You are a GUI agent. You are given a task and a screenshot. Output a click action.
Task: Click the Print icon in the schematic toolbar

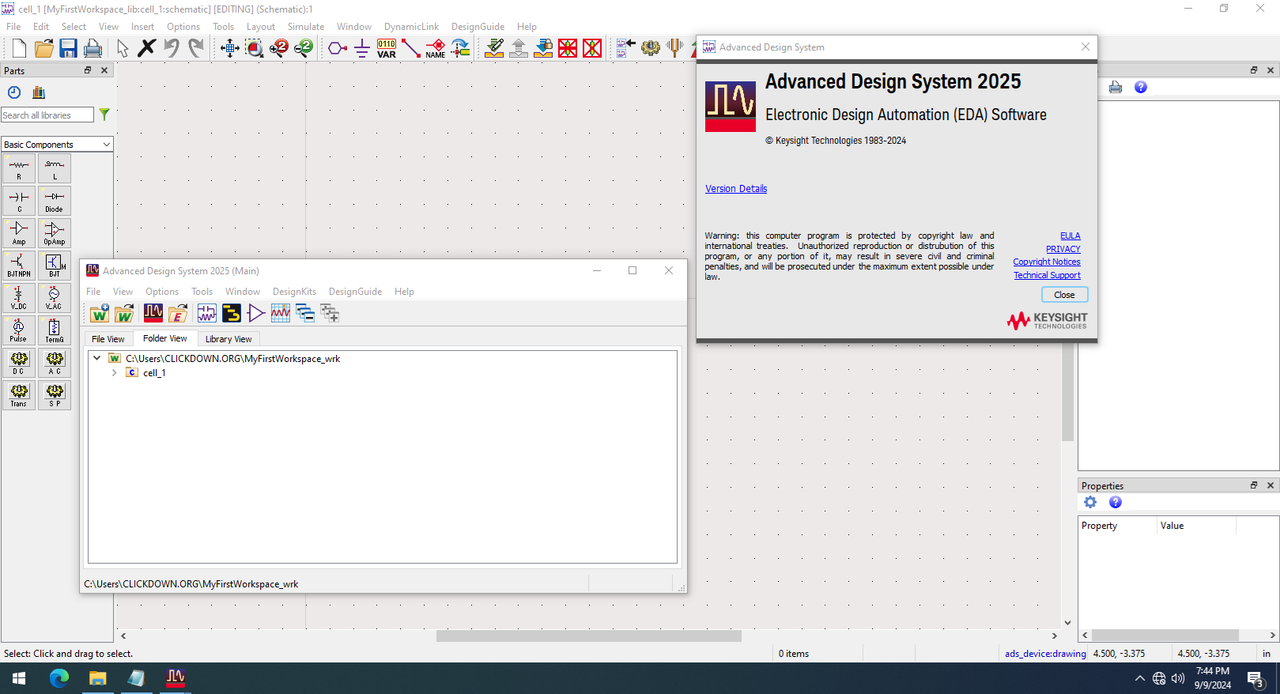click(x=93, y=48)
